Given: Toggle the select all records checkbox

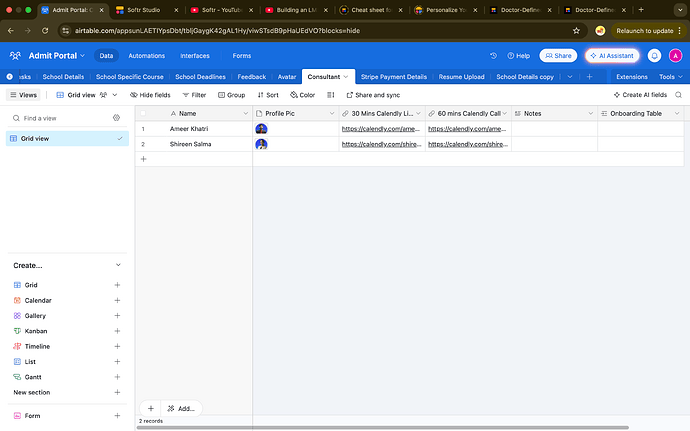Looking at the screenshot, I should tap(143, 113).
